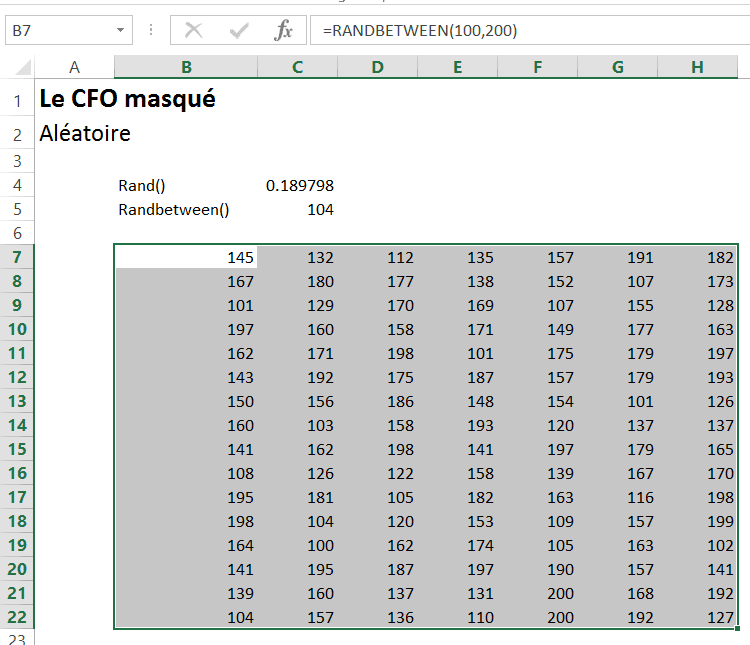Click the Enter checkmark icon in formula bar
750x645 pixels.
[239, 31]
